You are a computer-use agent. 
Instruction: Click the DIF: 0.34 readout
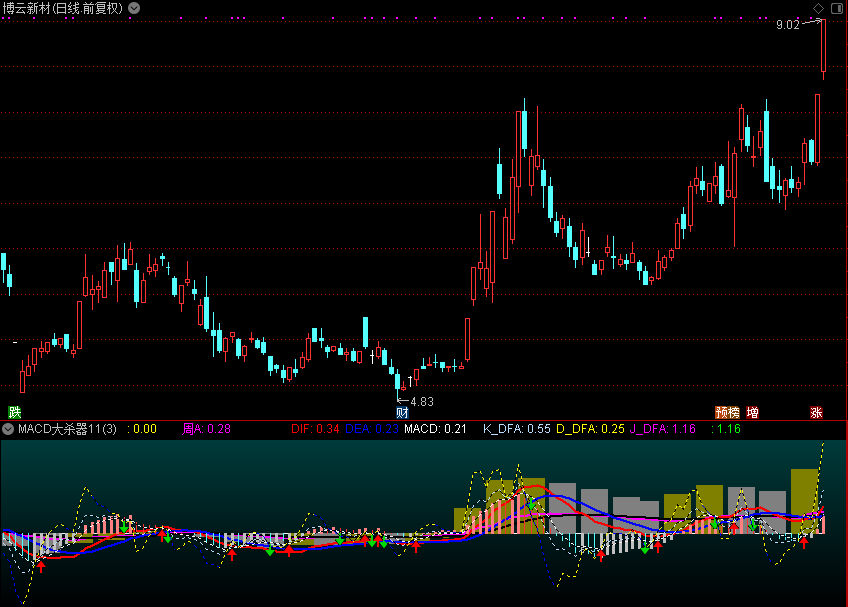[x=315, y=429]
